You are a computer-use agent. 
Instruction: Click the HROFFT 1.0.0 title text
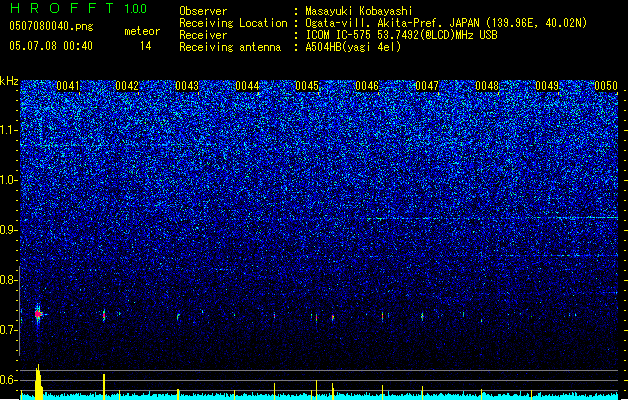(x=78, y=8)
